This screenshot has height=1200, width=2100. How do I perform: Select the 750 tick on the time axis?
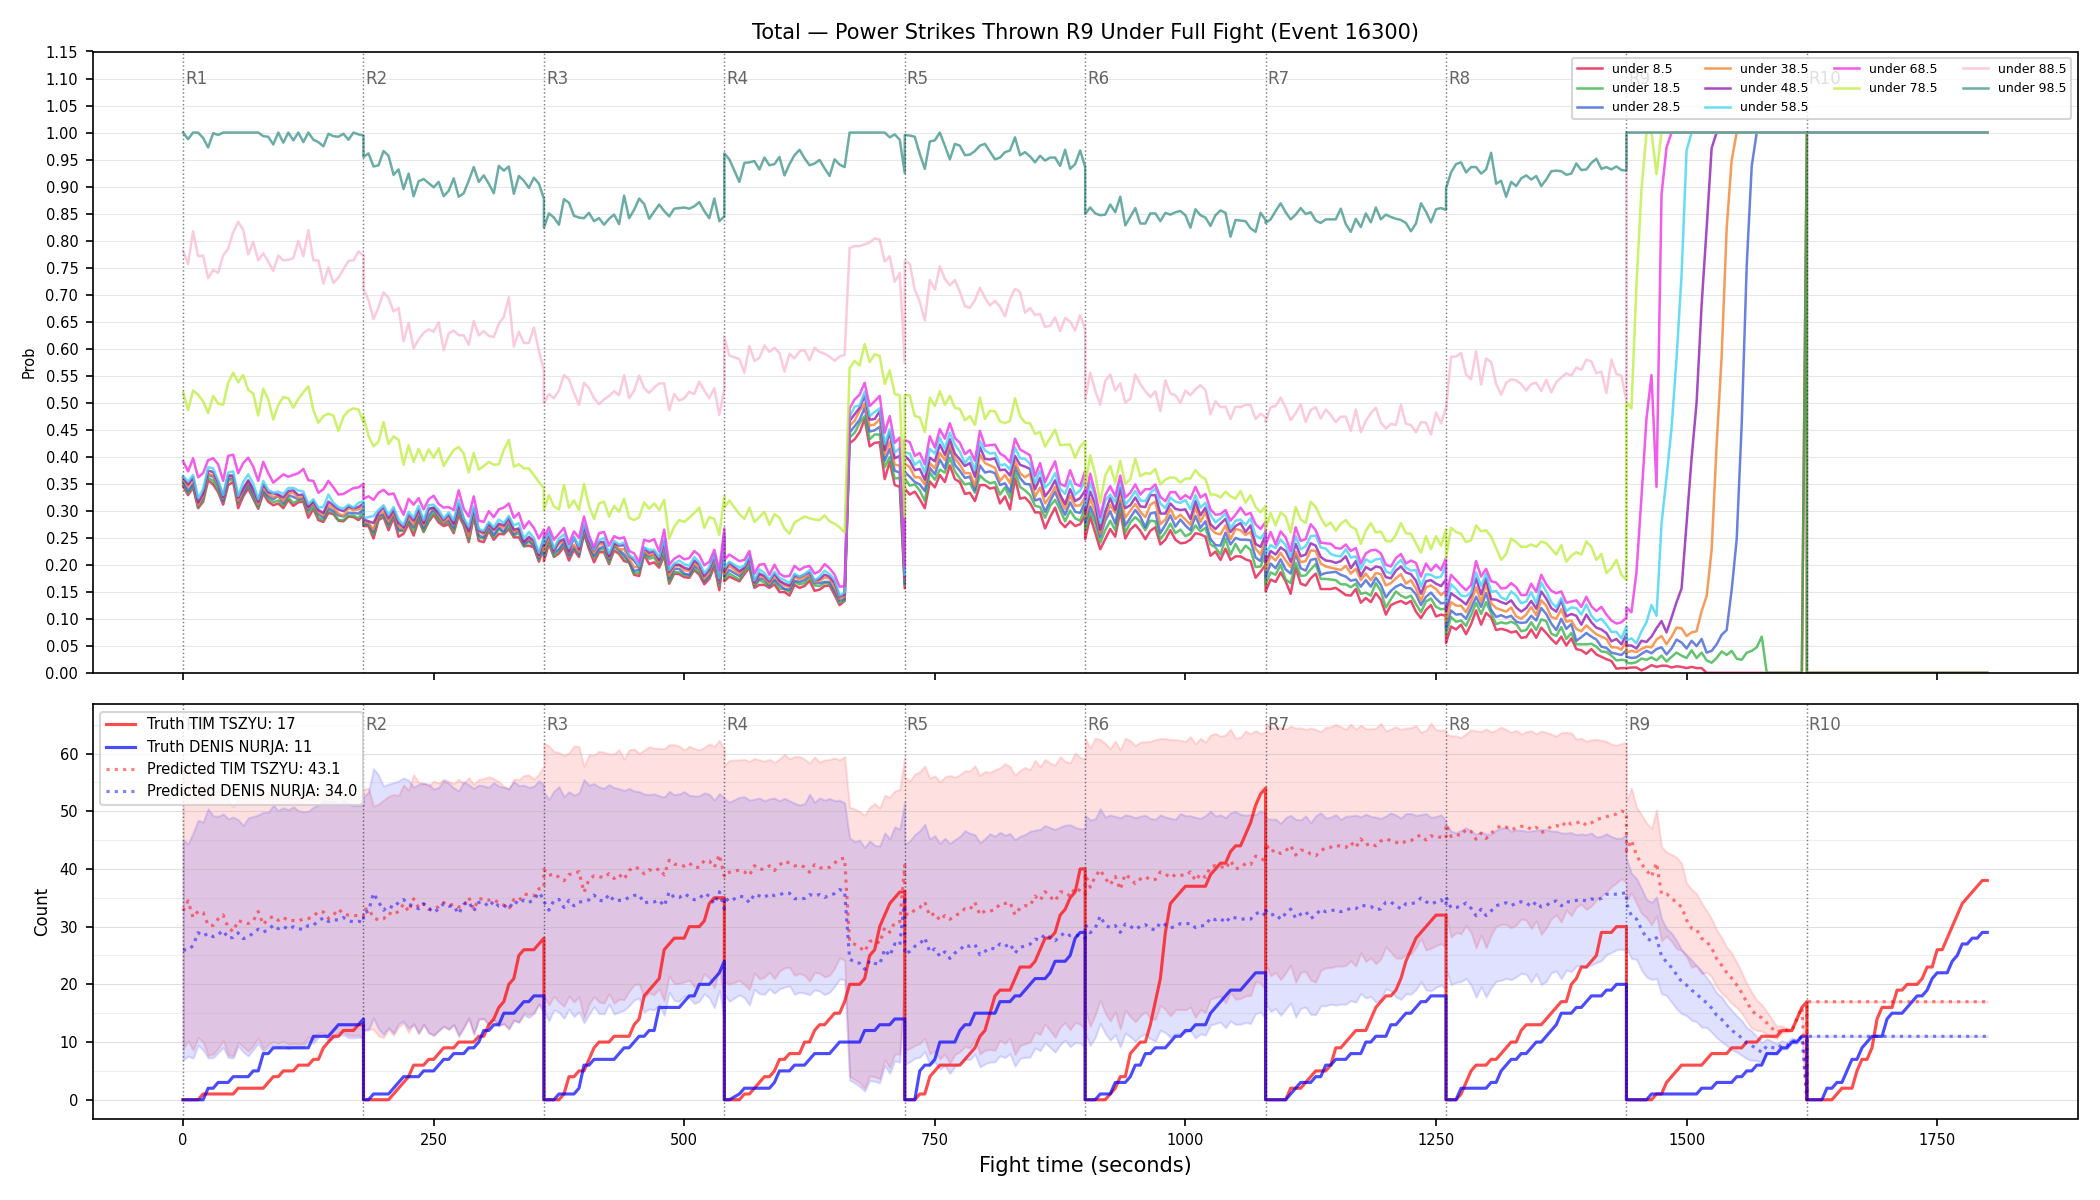(934, 1139)
